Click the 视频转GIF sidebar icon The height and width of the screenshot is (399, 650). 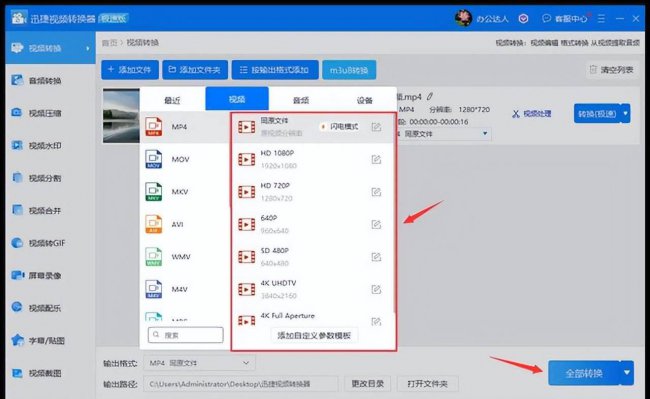[17, 243]
